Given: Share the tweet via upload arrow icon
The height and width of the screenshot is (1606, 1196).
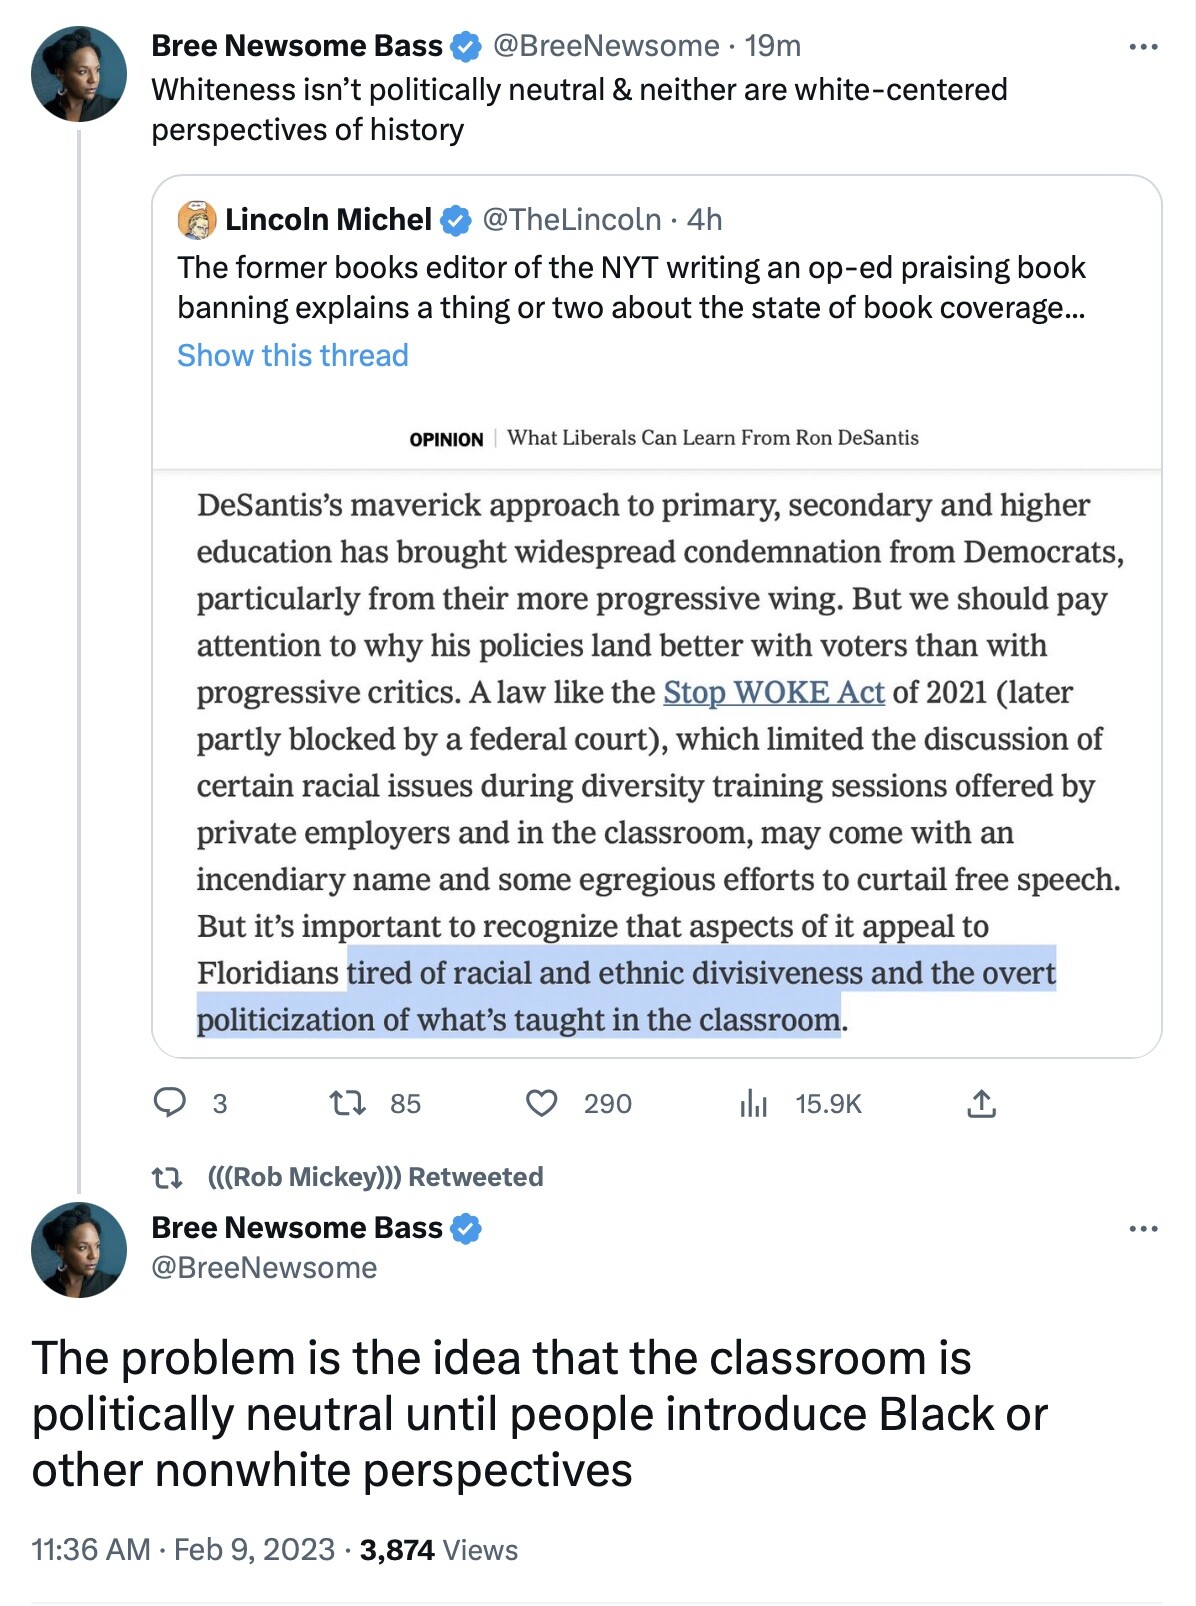Looking at the screenshot, I should tap(981, 1103).
